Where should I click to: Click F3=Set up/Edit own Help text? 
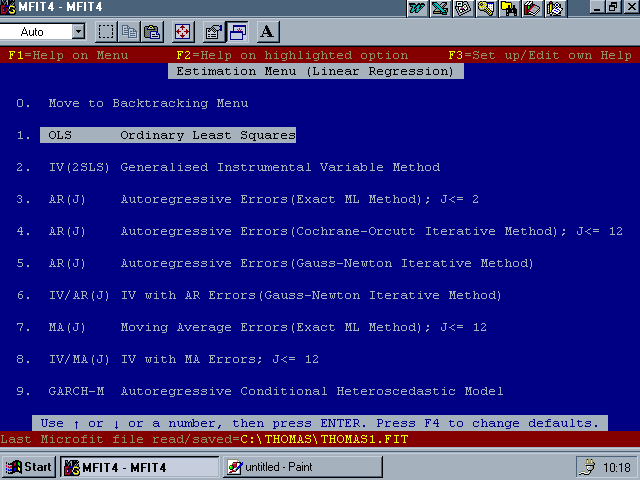[x=540, y=55]
